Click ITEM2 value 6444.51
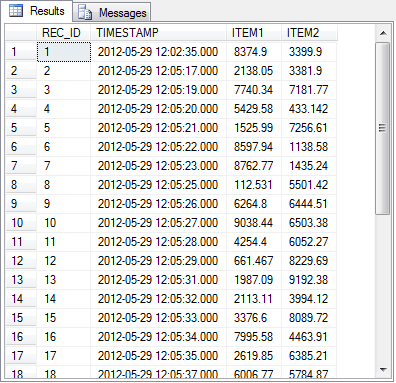Viewport: 396px width, 383px height. [x=308, y=204]
